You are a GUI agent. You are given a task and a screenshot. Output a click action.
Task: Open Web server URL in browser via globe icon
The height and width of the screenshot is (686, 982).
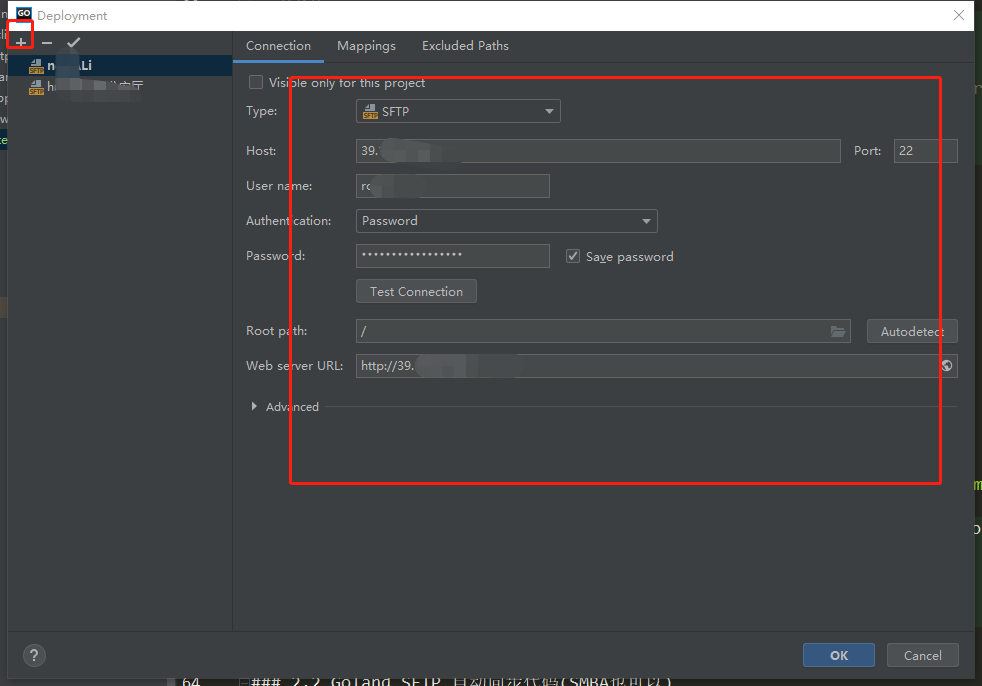coord(946,365)
